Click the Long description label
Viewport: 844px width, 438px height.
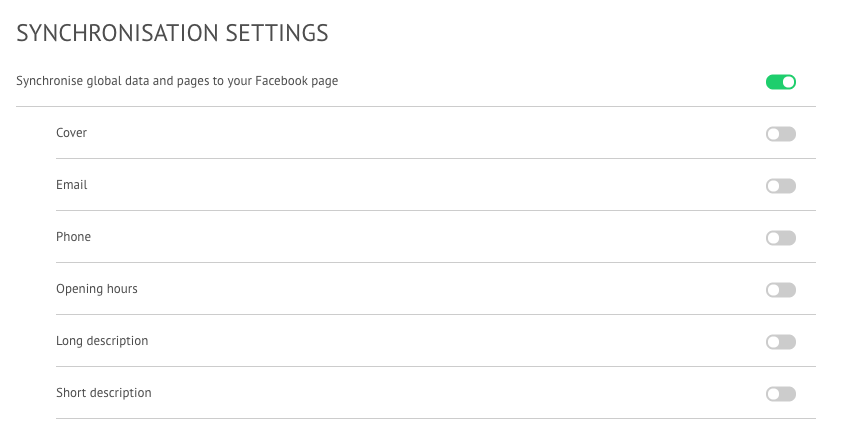[102, 341]
